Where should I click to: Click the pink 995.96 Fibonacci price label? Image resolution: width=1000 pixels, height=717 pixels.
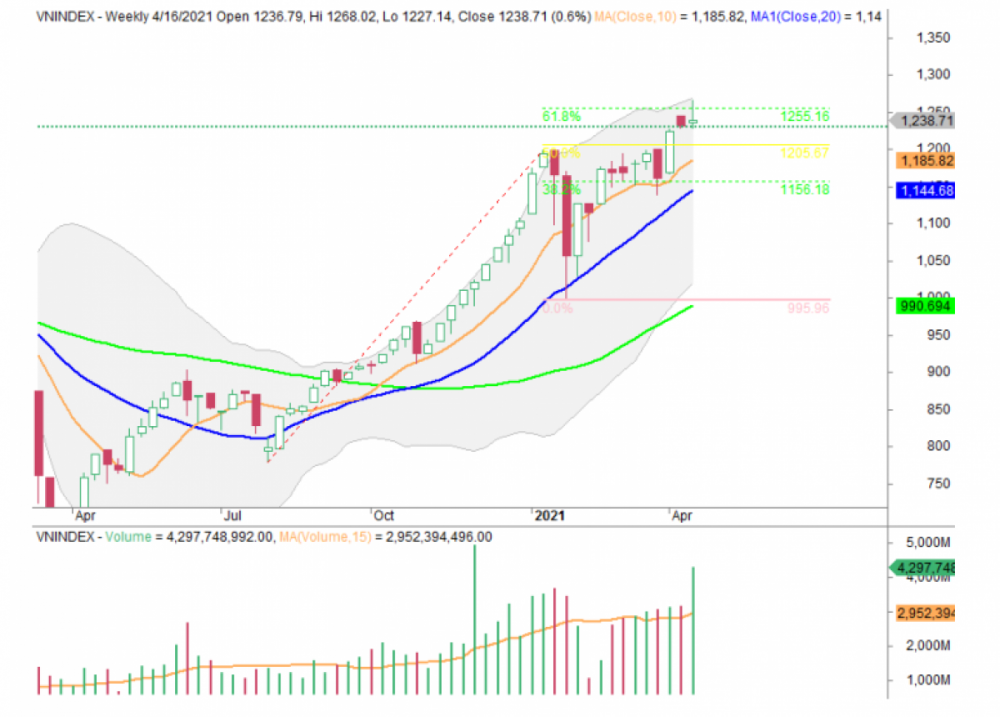click(x=807, y=310)
